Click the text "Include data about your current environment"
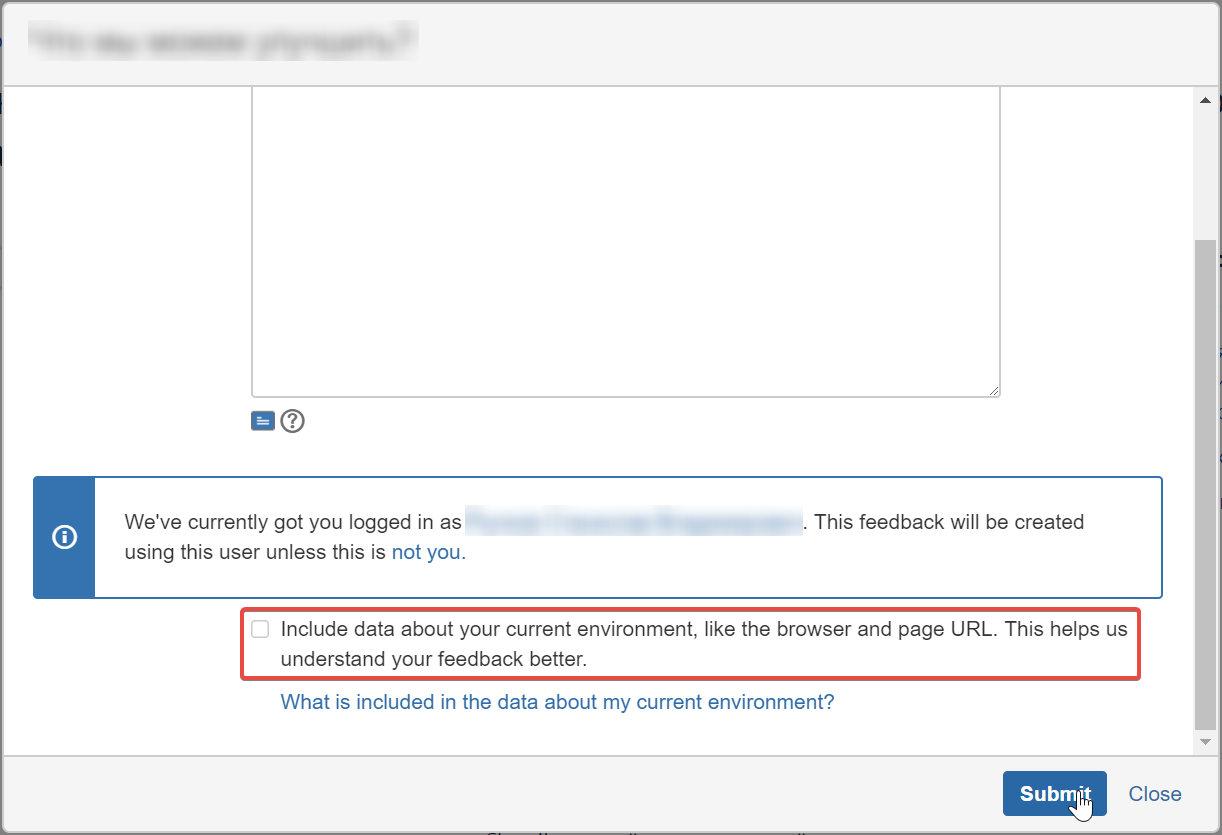 486,629
